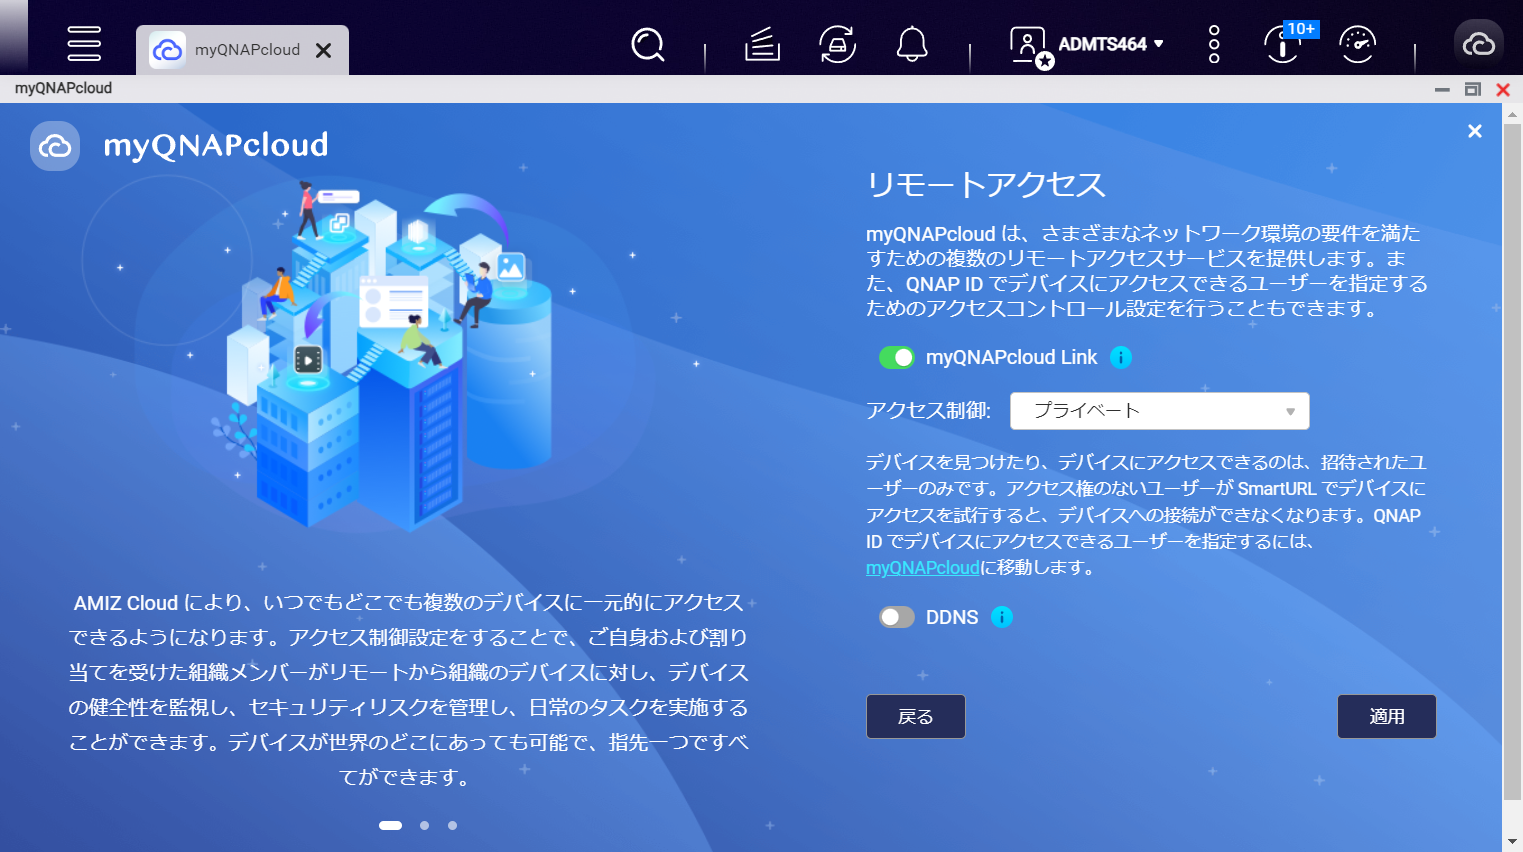
Task: Click the リモートアクセス heading
Action: (986, 185)
